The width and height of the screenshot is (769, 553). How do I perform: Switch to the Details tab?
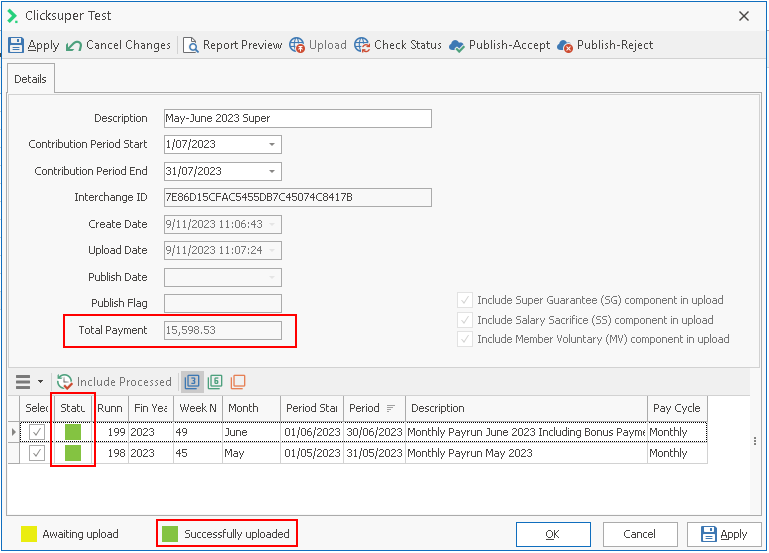30,79
